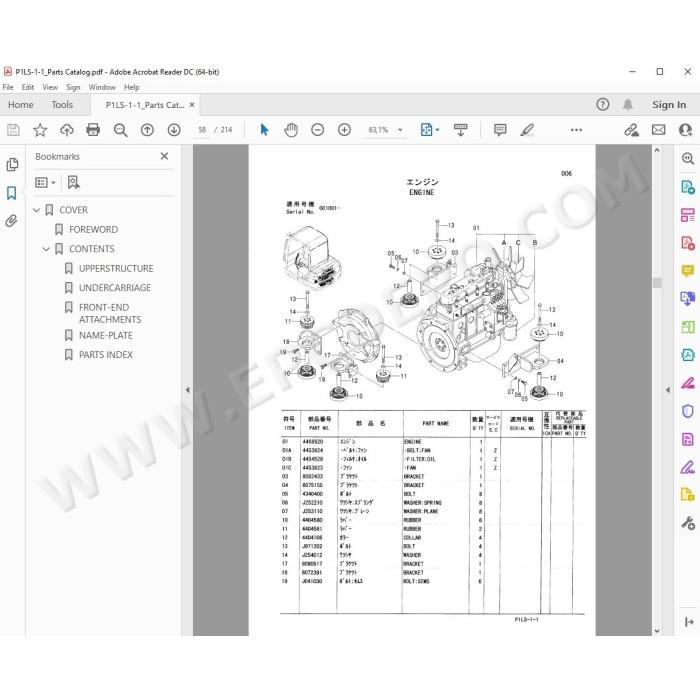Open the FOREWORD bookmark

[93, 229]
